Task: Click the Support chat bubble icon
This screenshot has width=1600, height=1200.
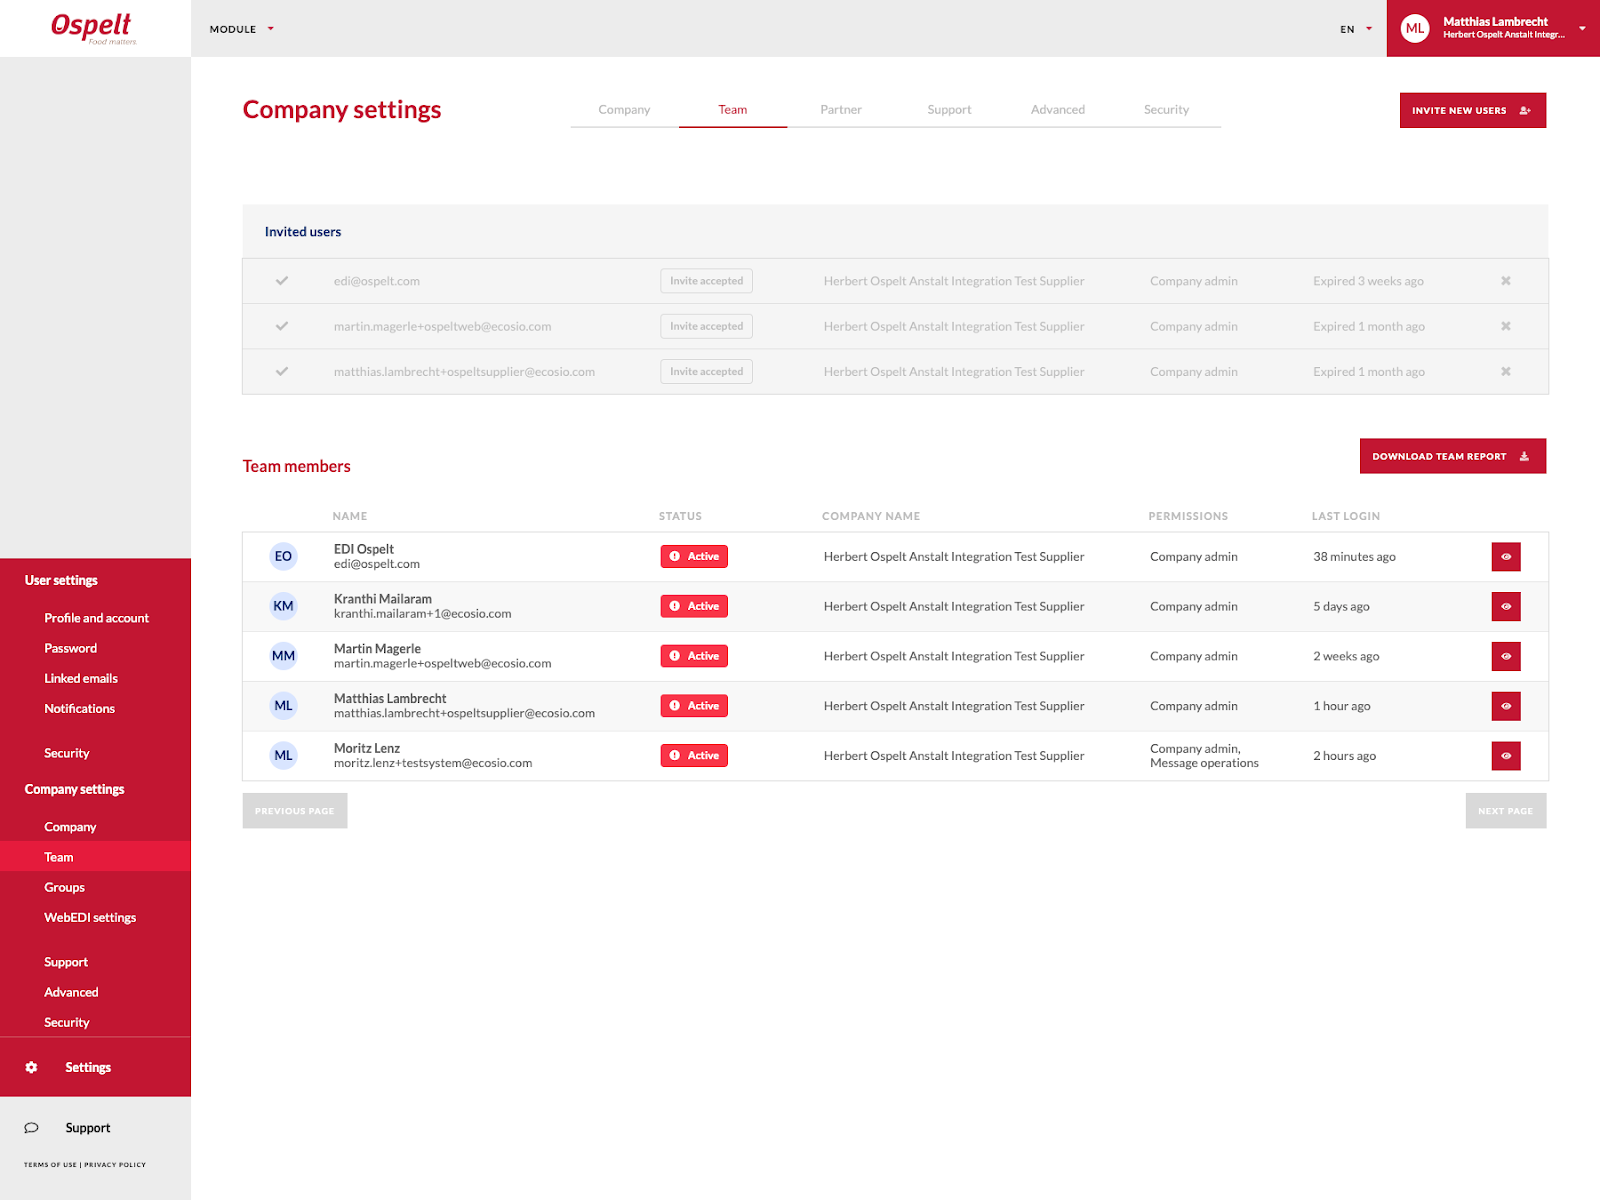Action: [31, 1127]
